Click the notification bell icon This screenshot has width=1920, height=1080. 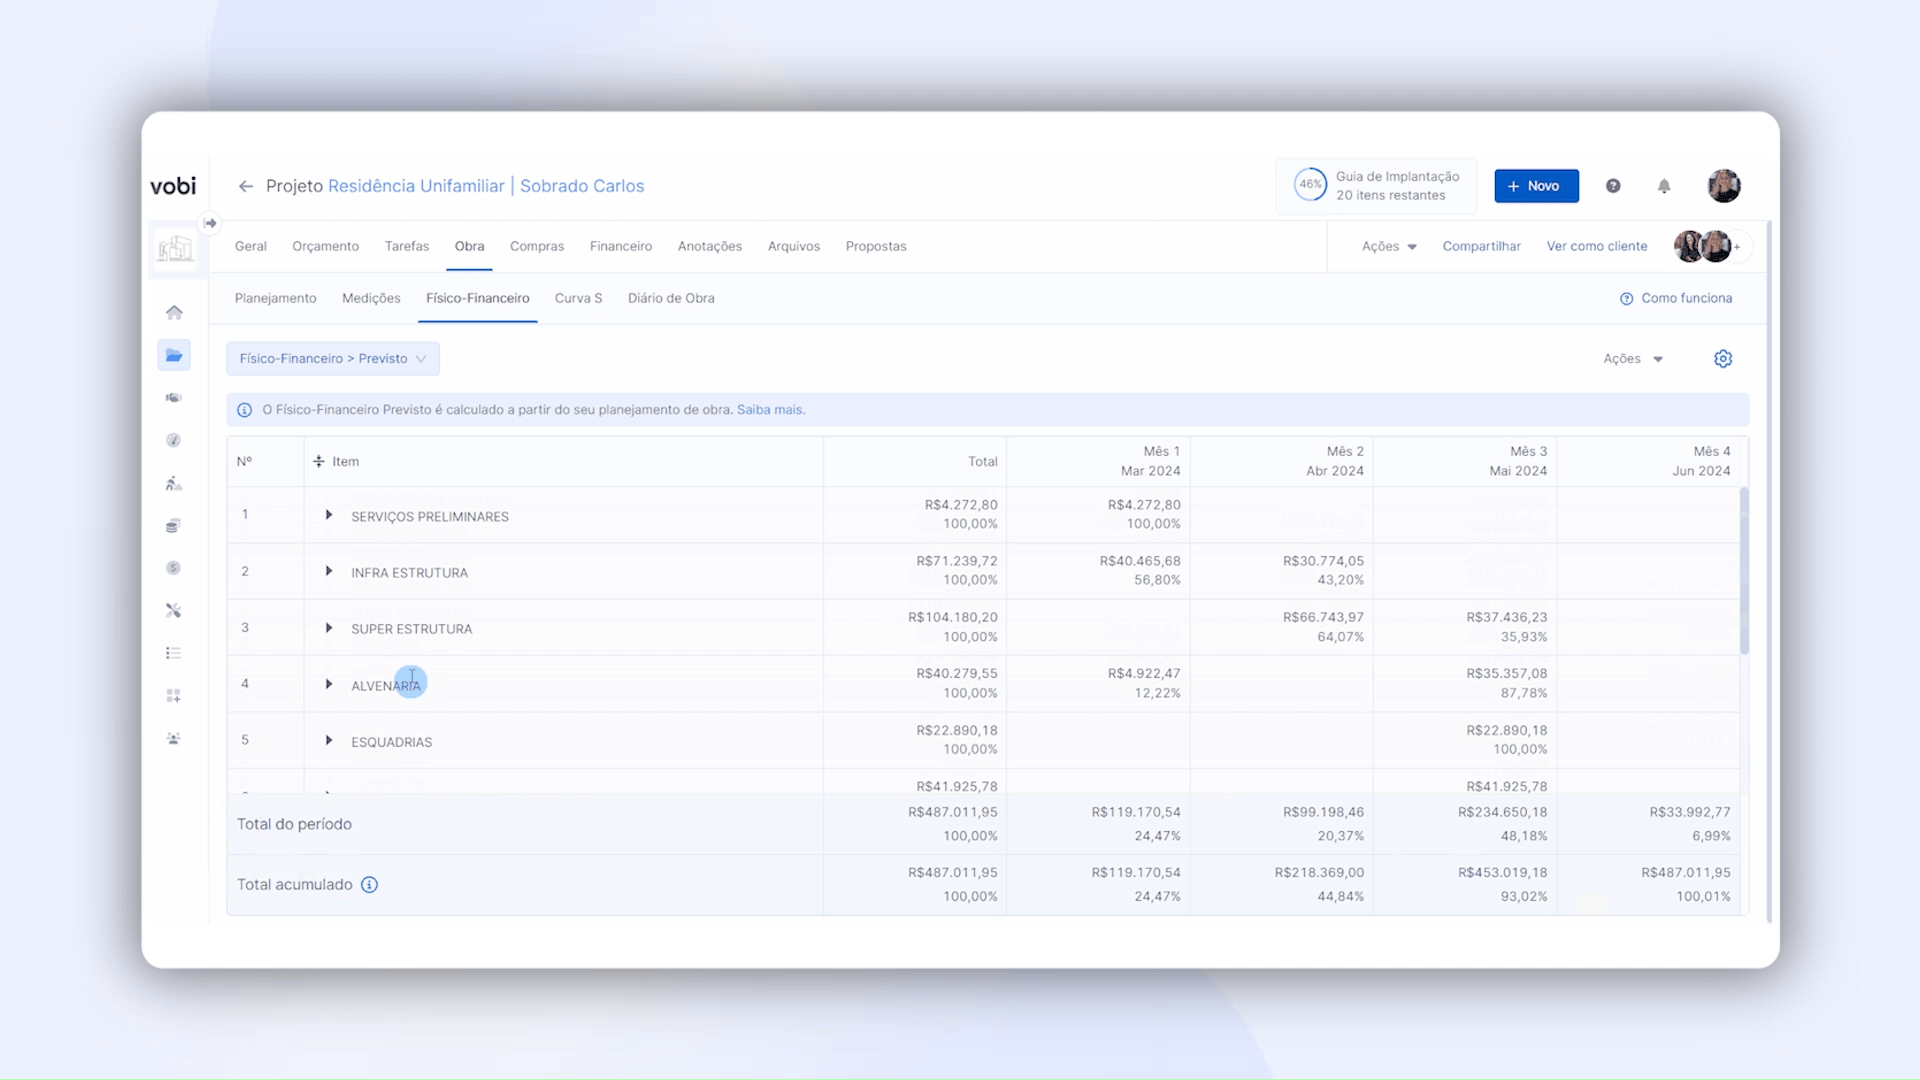point(1664,186)
